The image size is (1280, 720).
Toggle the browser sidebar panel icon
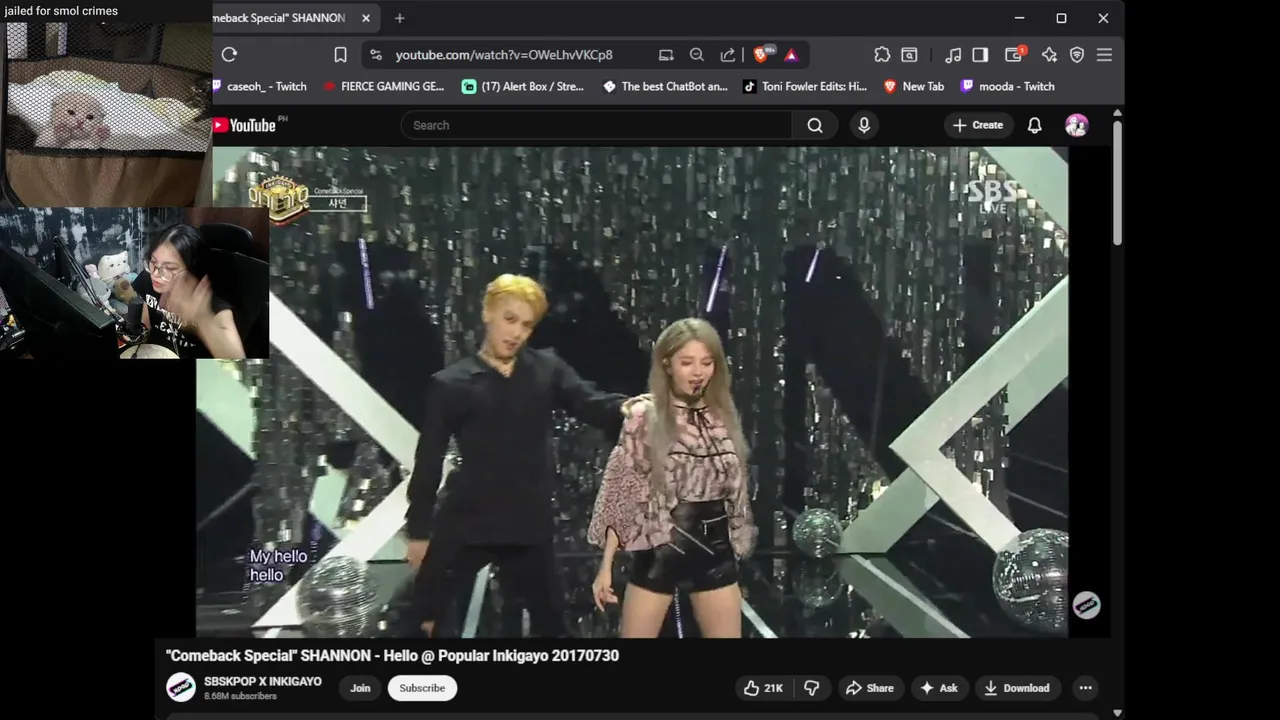[x=980, y=55]
